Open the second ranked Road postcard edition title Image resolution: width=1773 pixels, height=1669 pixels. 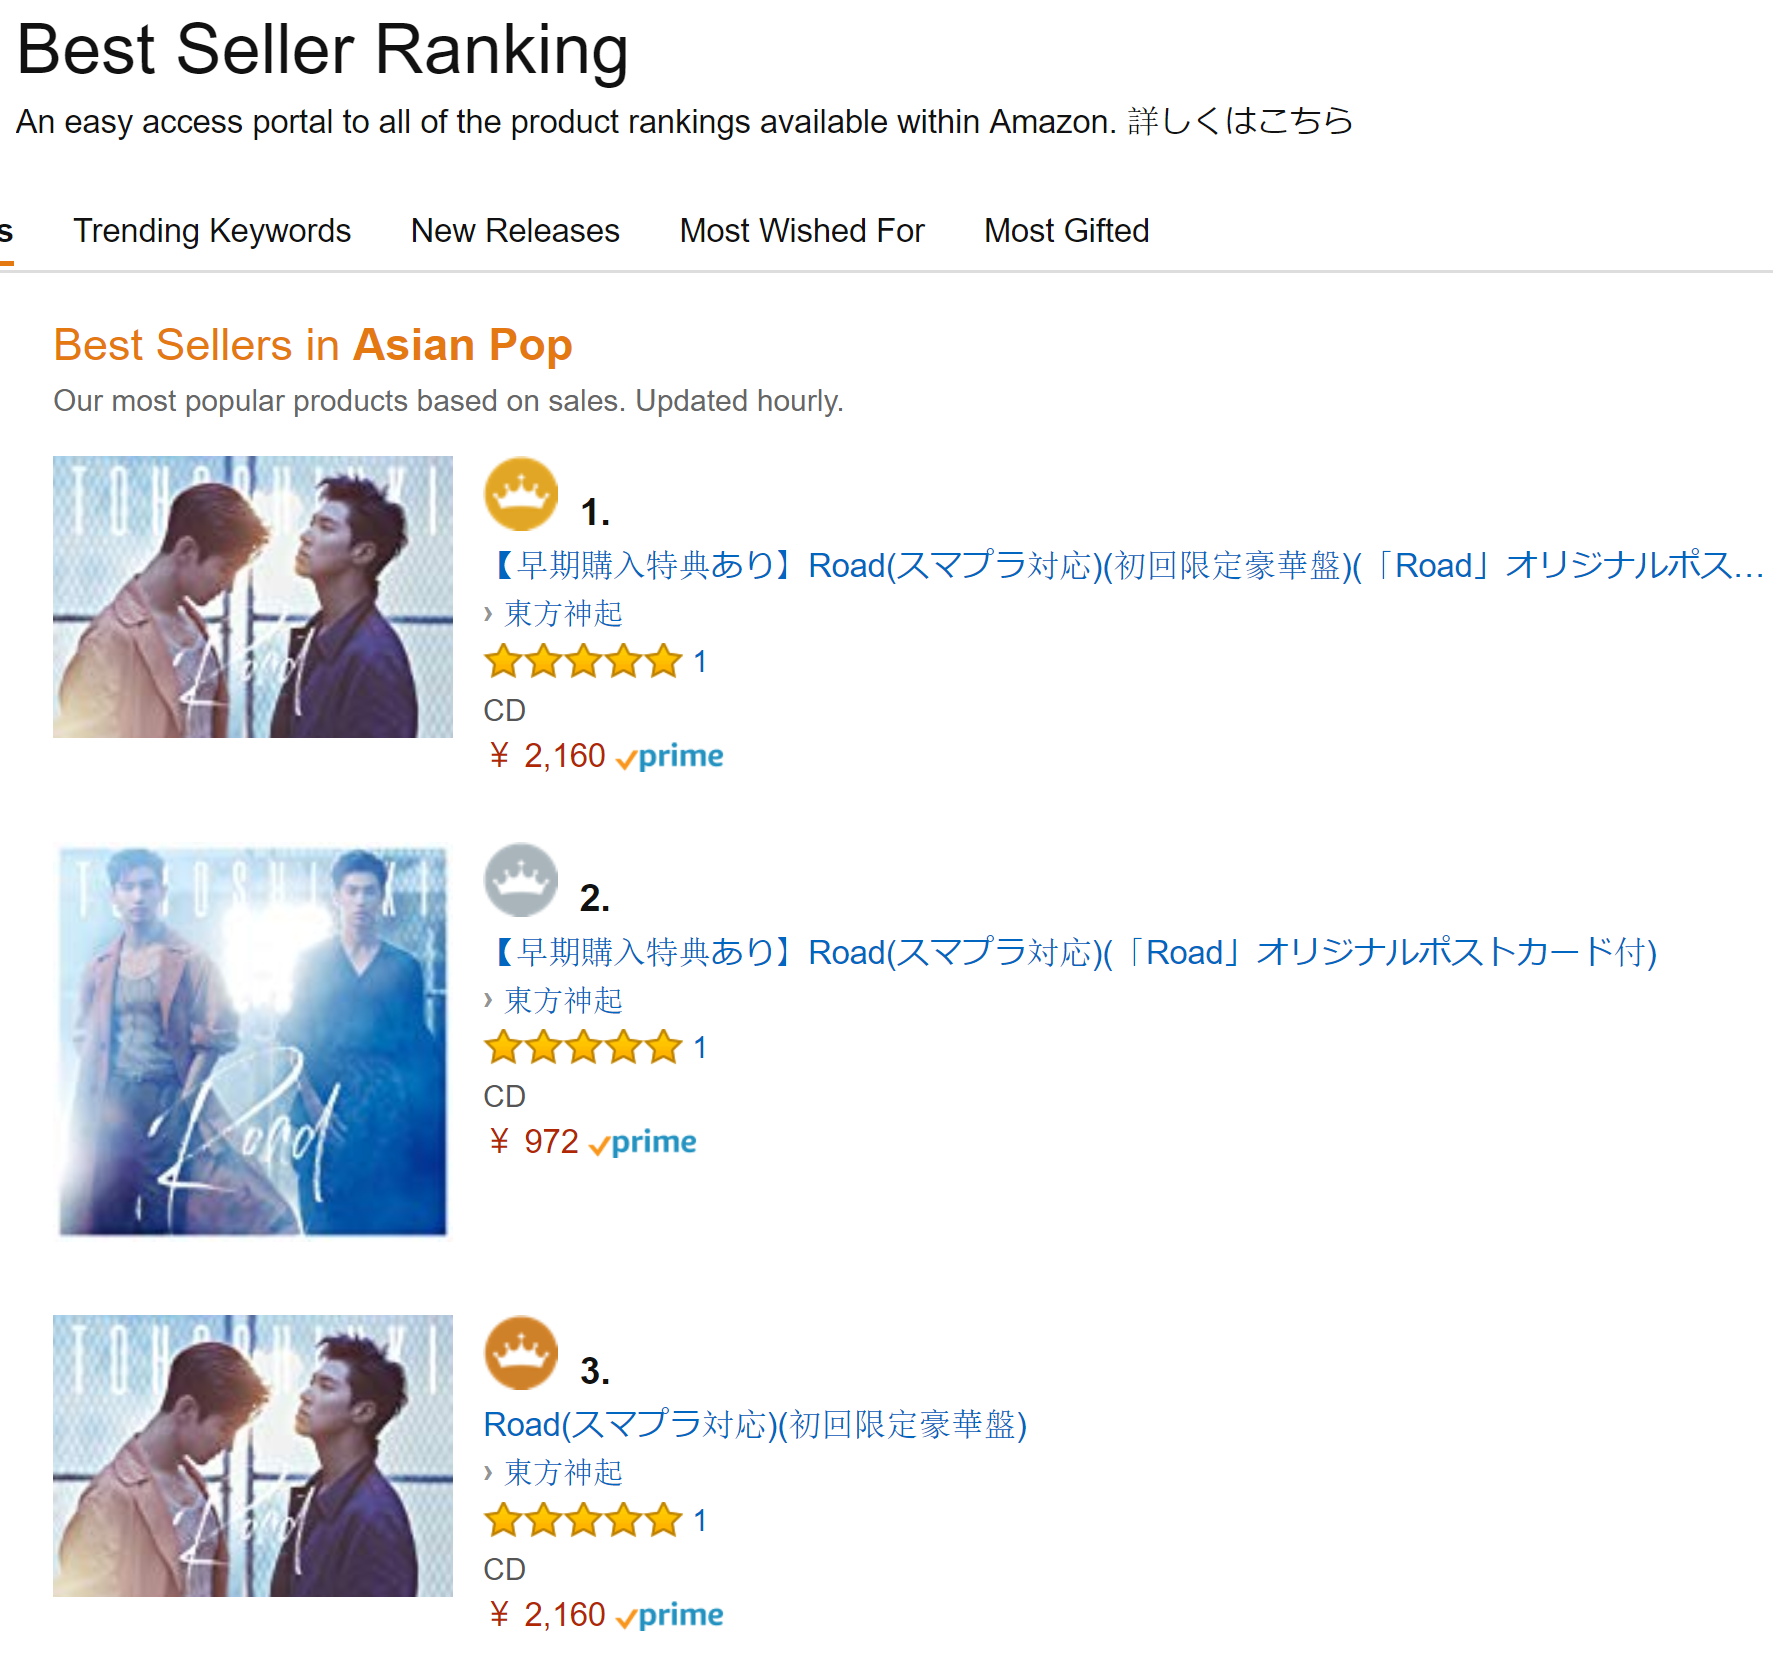[x=1072, y=953]
